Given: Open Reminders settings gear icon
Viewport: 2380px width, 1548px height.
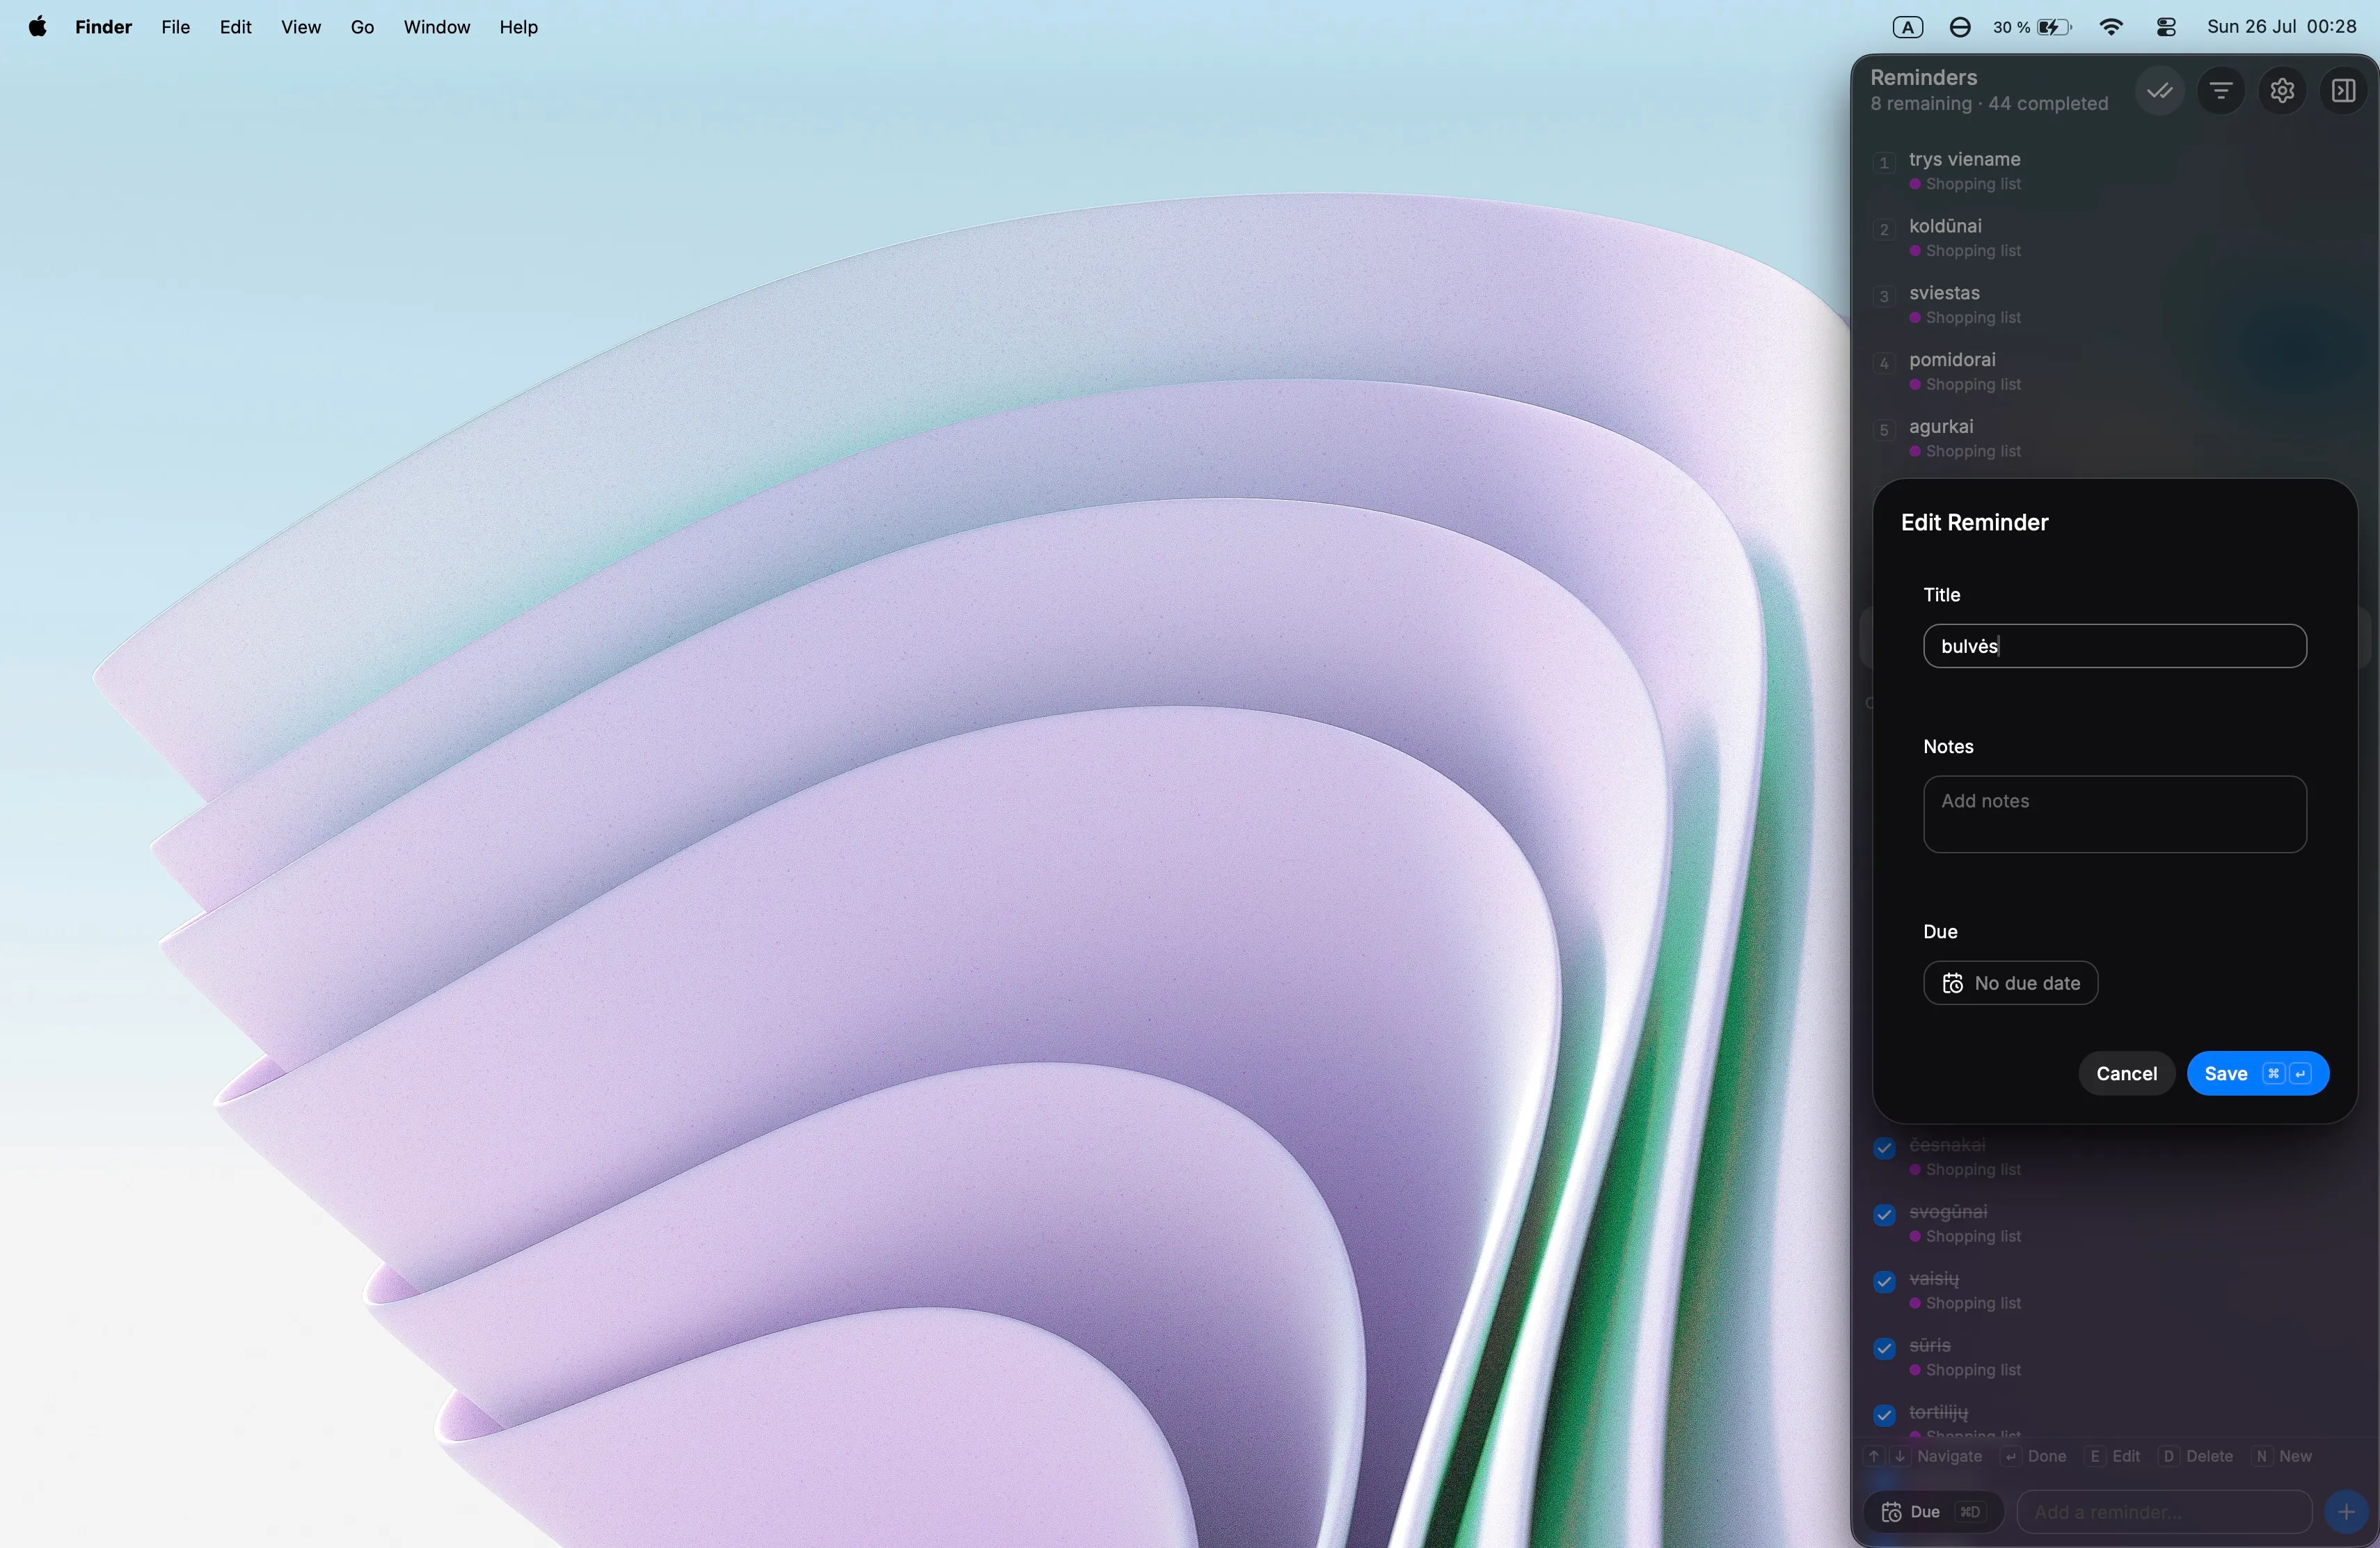Looking at the screenshot, I should click(2281, 91).
